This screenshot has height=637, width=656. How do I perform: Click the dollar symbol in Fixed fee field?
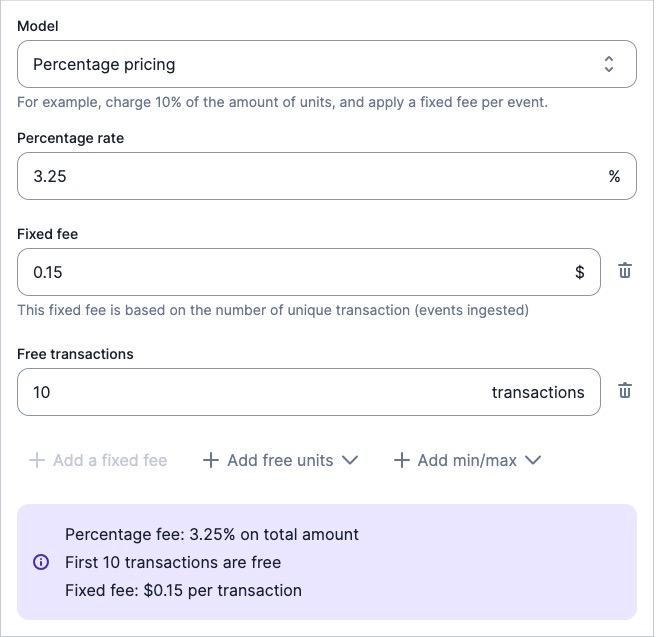click(580, 272)
